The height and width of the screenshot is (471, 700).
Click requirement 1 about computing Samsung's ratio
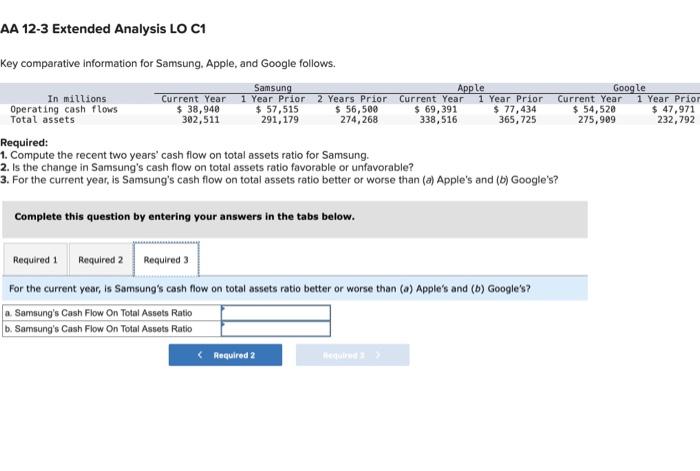(185, 155)
